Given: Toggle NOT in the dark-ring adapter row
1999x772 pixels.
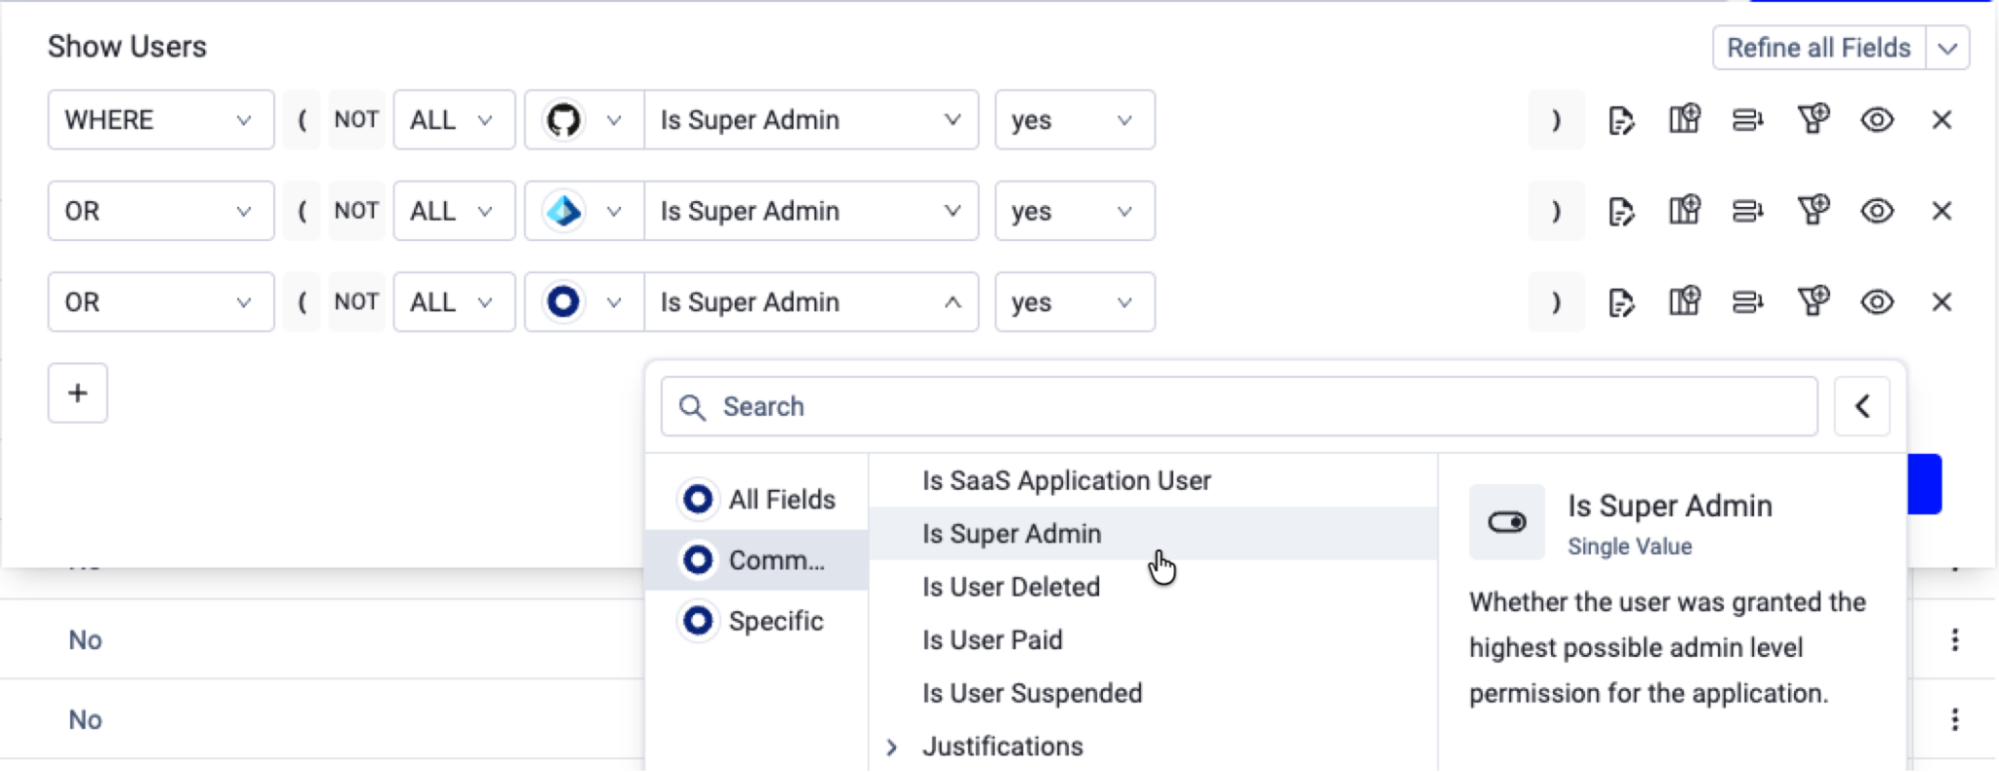Looking at the screenshot, I should 356,302.
